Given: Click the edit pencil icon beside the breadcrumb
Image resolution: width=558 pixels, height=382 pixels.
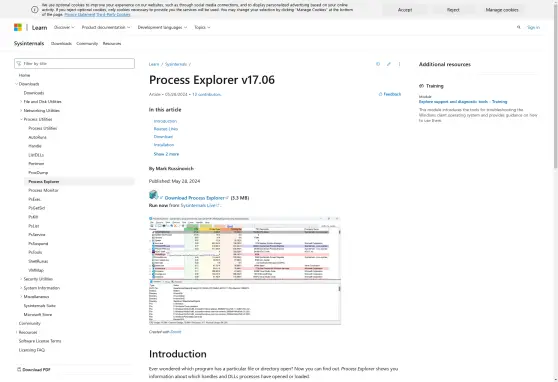Looking at the screenshot, I should click(389, 64).
